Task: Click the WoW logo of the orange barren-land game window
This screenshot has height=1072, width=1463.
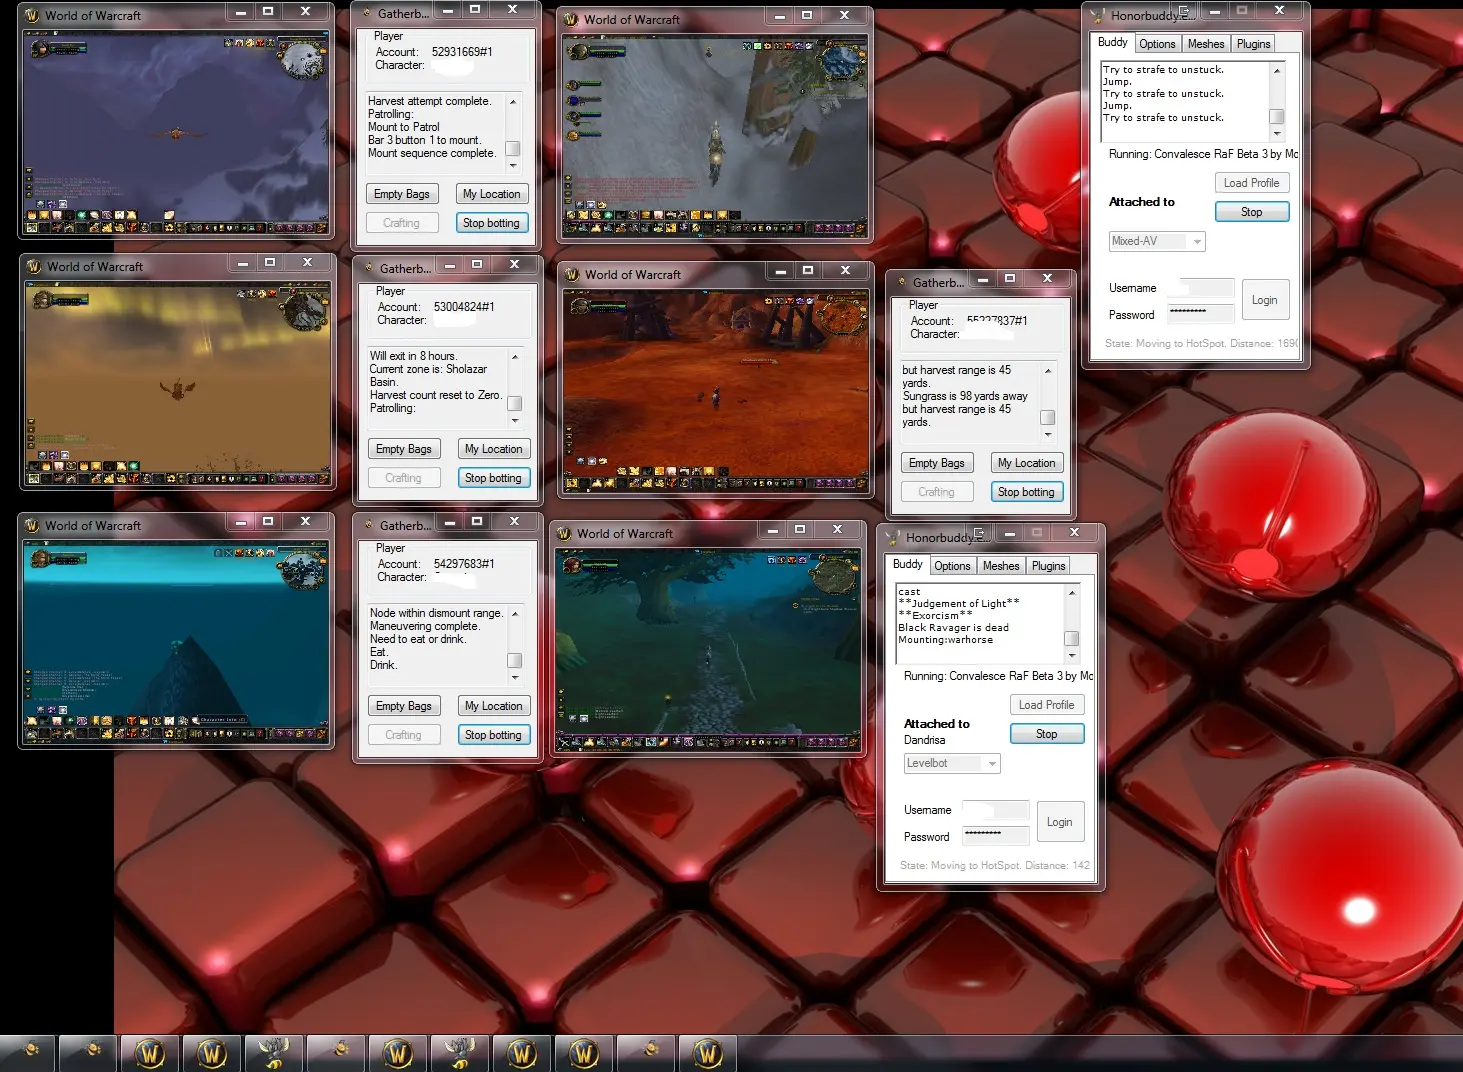Action: (572, 274)
